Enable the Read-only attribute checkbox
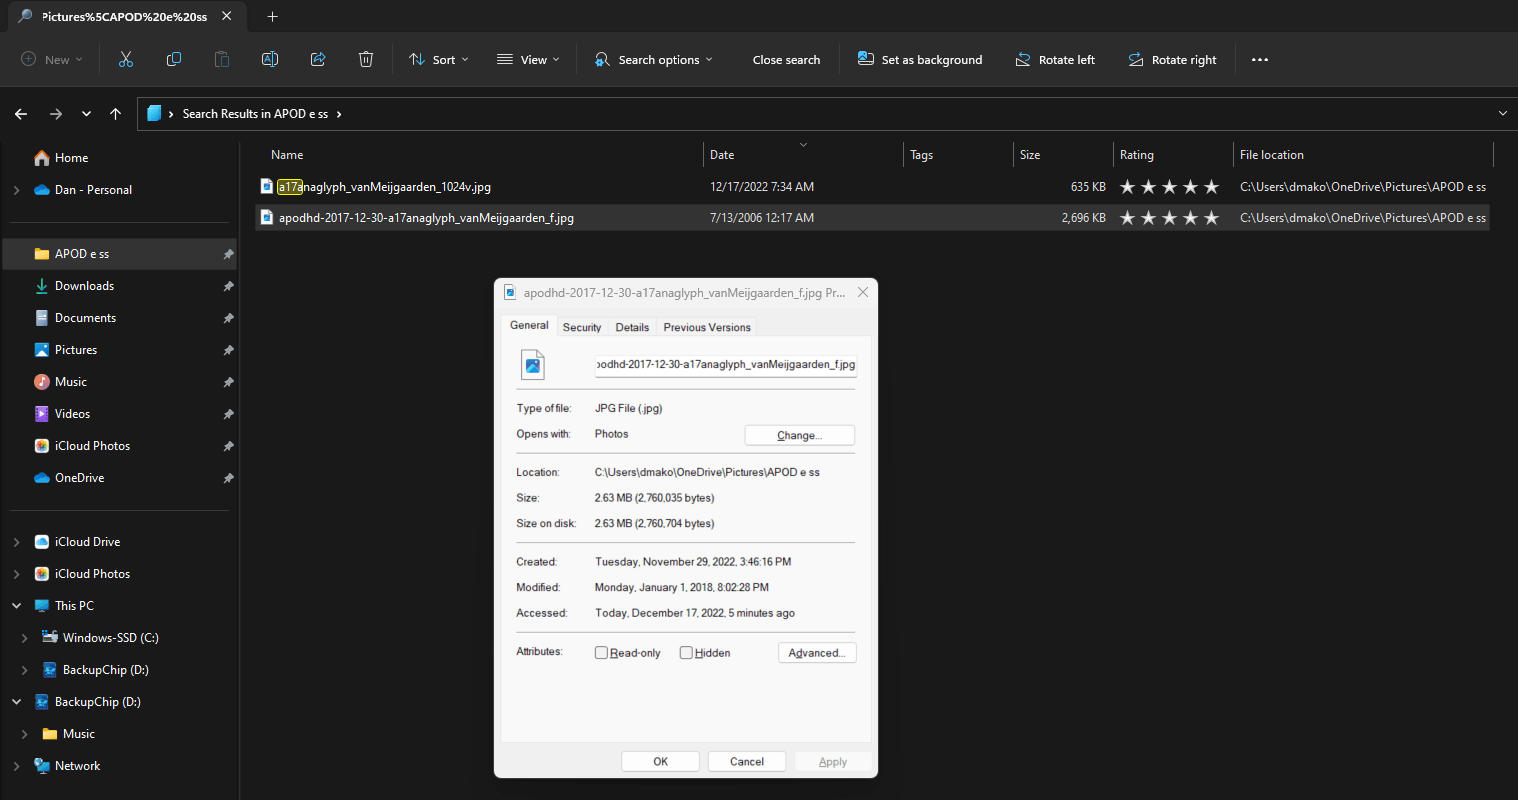Image resolution: width=1518 pixels, height=800 pixels. click(x=601, y=653)
